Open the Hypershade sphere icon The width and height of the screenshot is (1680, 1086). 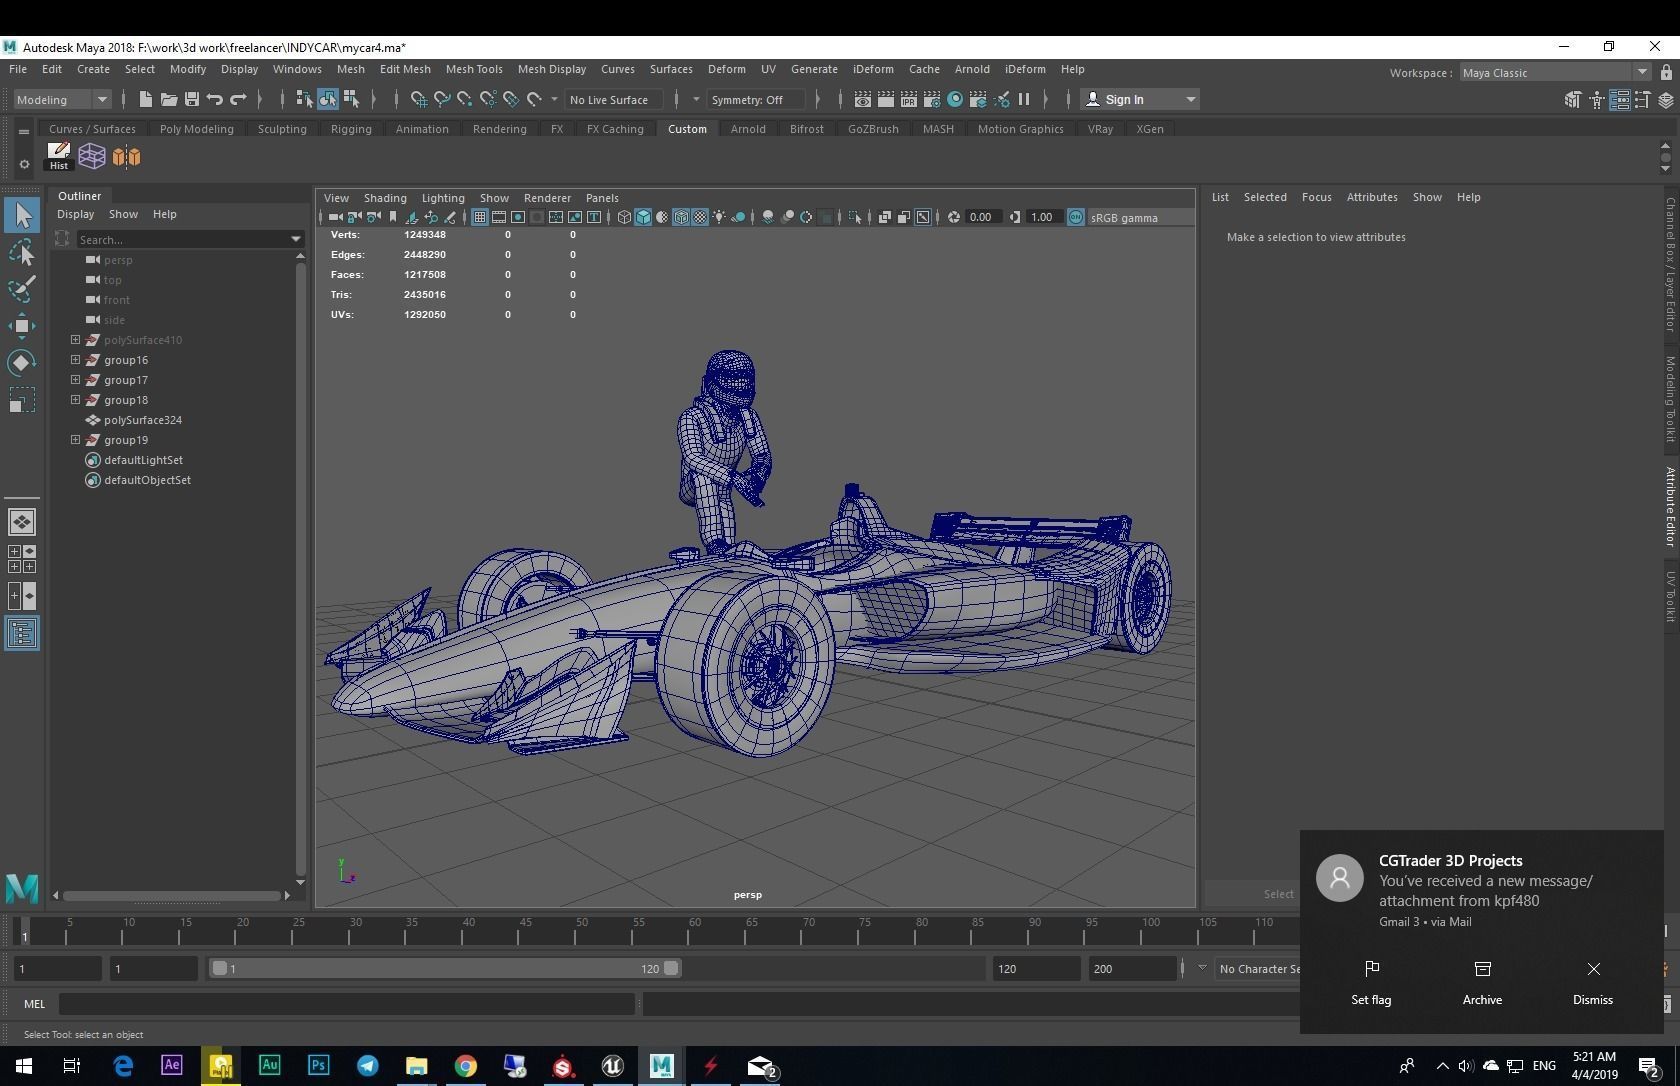[x=955, y=99]
